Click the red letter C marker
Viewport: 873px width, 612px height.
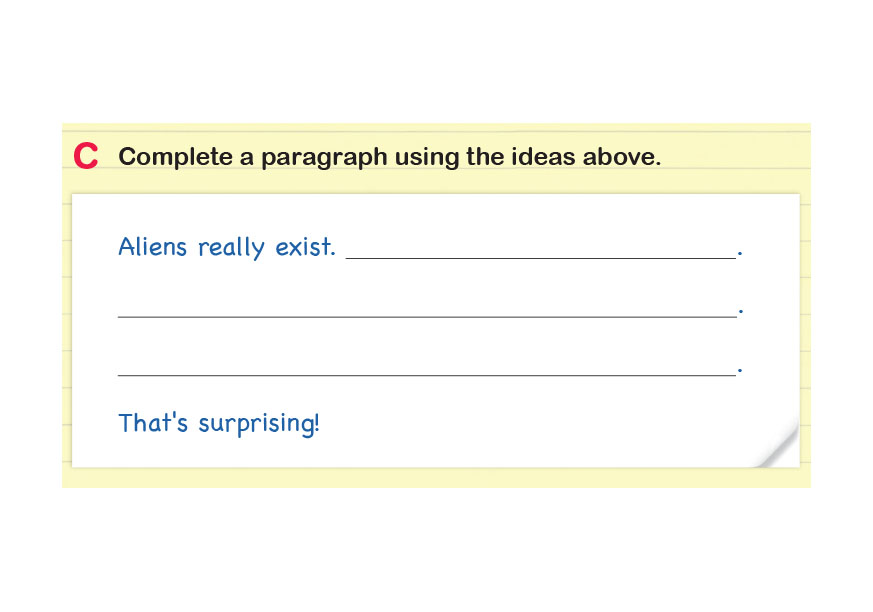[x=86, y=157]
